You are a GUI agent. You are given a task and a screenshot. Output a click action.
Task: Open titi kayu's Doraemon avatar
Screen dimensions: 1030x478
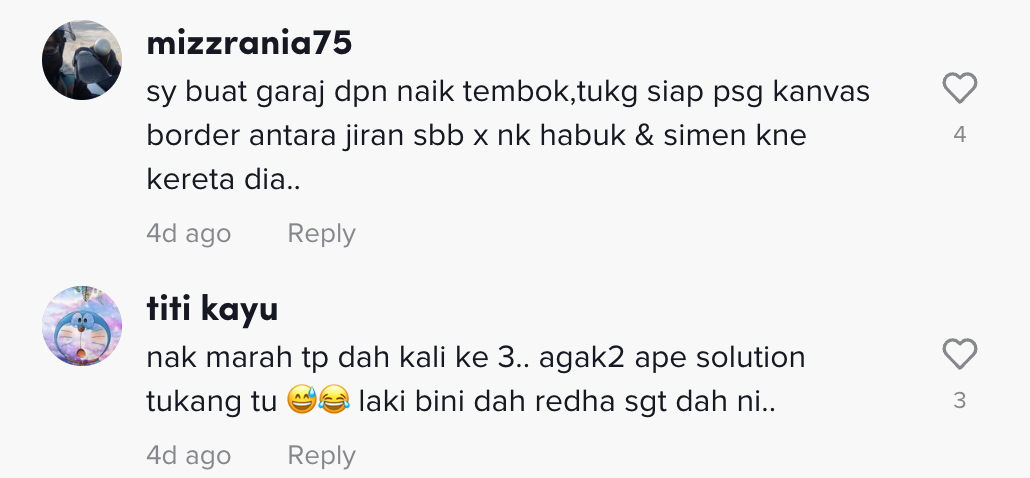[82, 326]
